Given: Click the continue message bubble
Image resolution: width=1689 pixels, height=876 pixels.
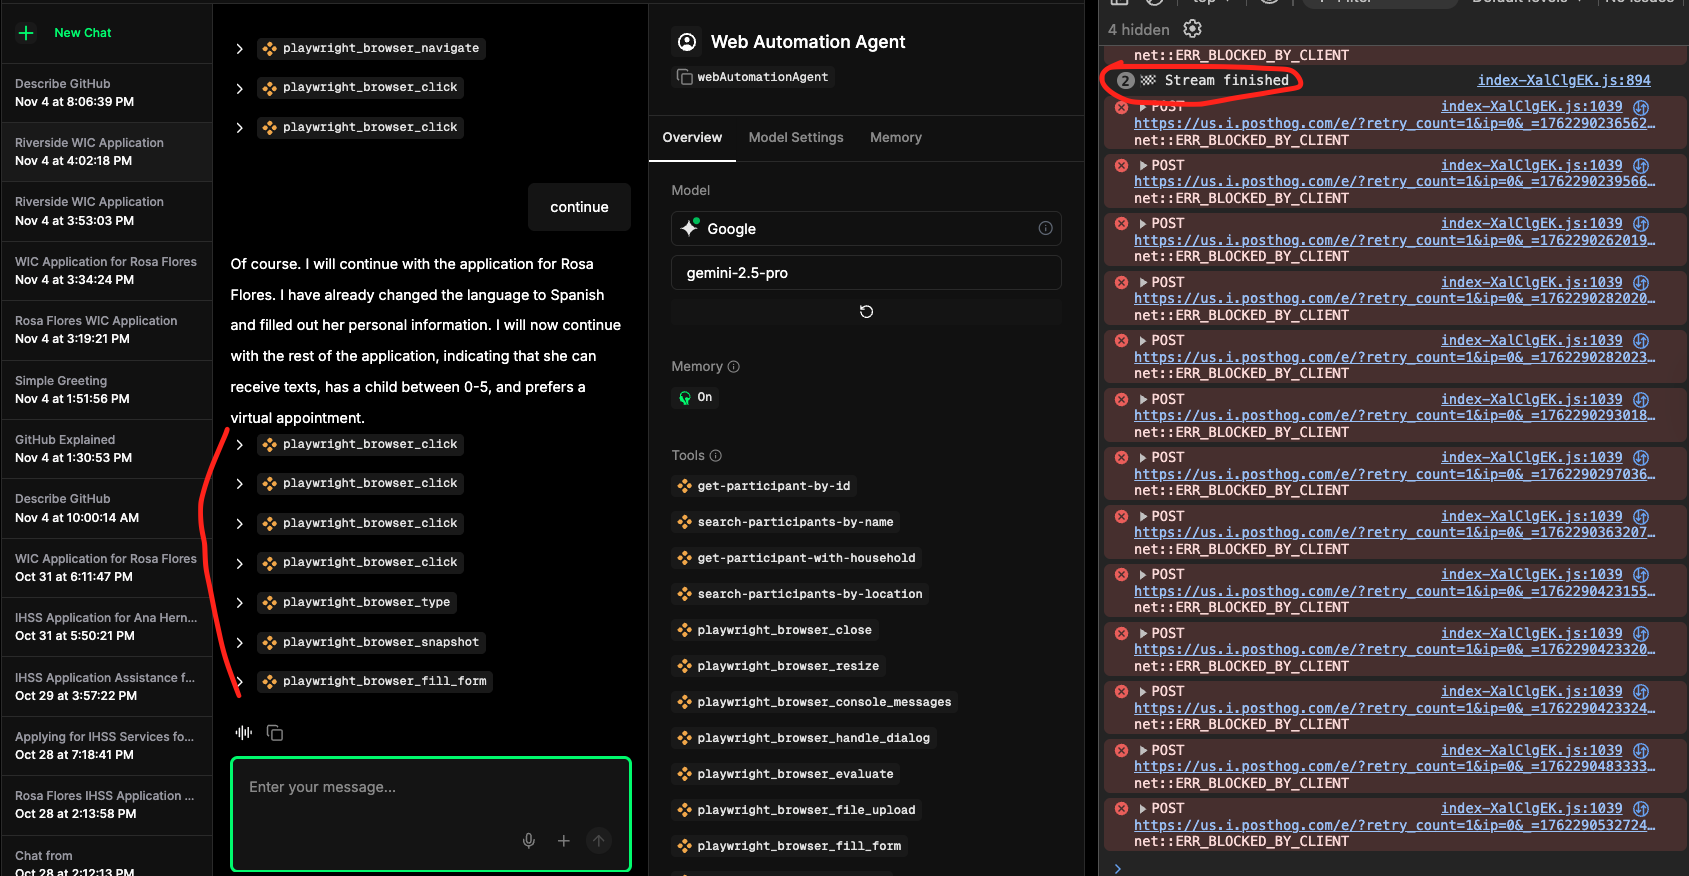Looking at the screenshot, I should click(x=579, y=207).
